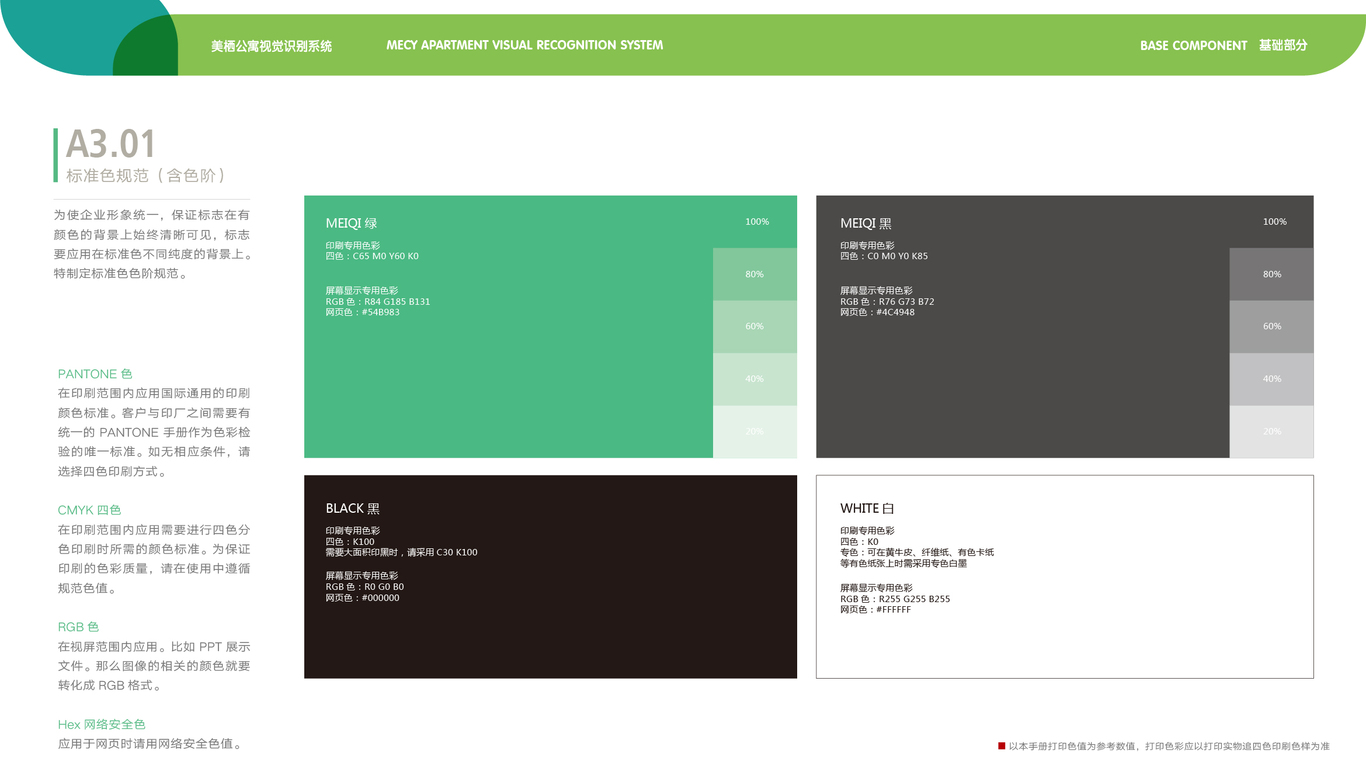The height and width of the screenshot is (768, 1366).
Task: Select the 80% tint swatch of MEIQI green
Action: (755, 274)
